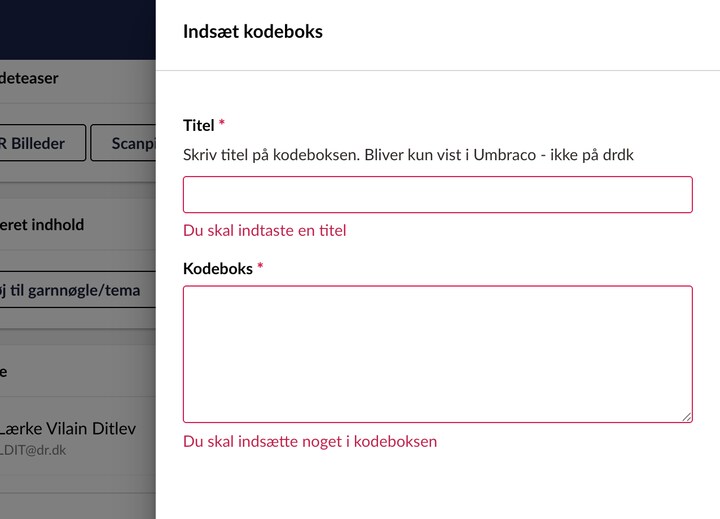Click the Titel field label
720x519 pixels.
[x=198, y=126]
